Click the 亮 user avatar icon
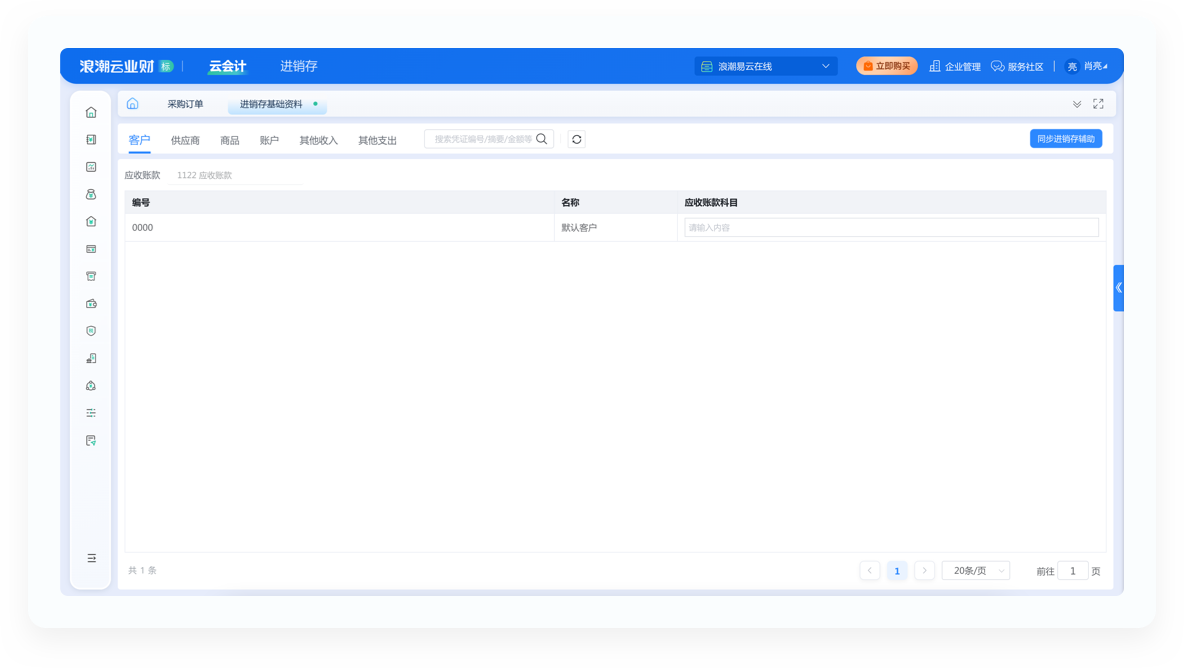Image resolution: width=1184 pixels, height=668 pixels. [1072, 66]
